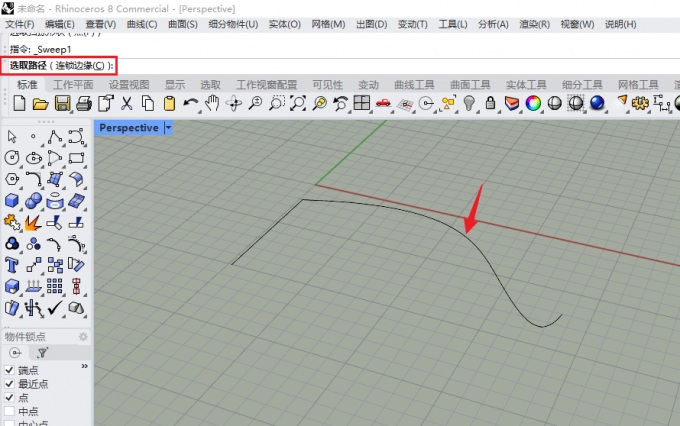Enable the 中点 object snap

click(x=9, y=411)
